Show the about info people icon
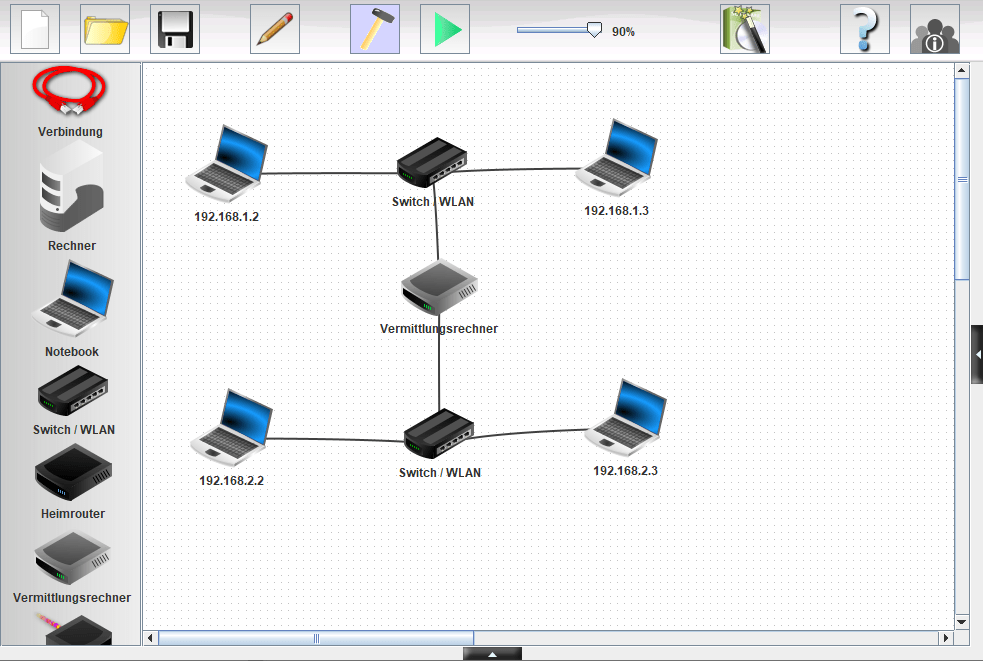 click(x=935, y=29)
